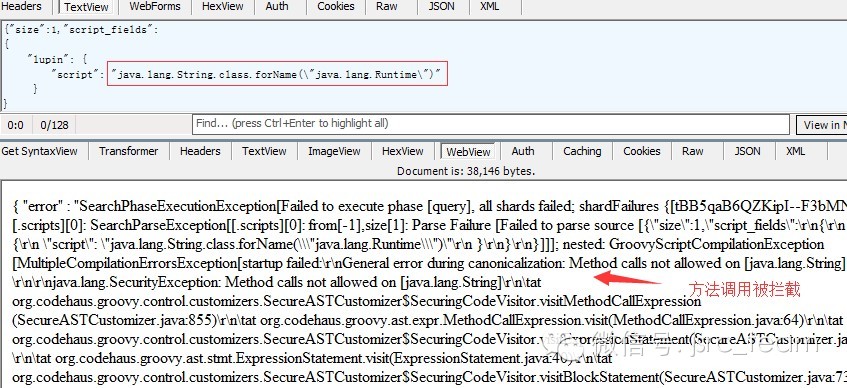Switch to response ImageView tab
Image resolution: width=847 pixels, height=388 pixels.
pos(334,151)
